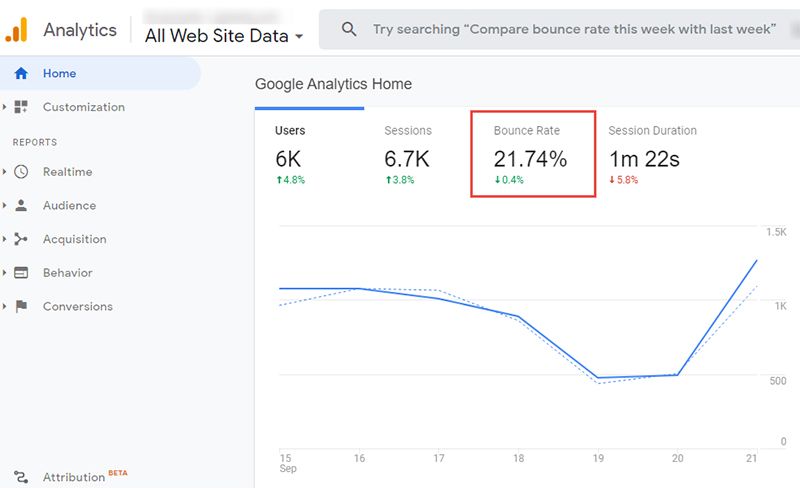The height and width of the screenshot is (500, 800).
Task: Click the BETA badge beside Attribution
Action: click(x=118, y=473)
